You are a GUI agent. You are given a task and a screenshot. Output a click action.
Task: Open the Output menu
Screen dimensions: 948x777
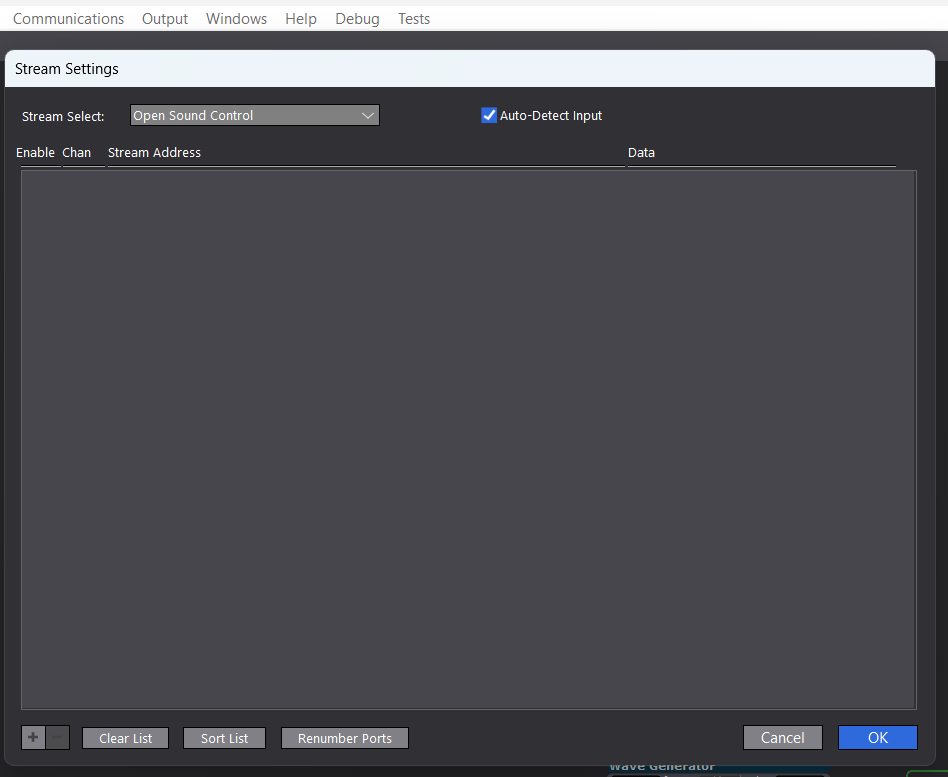click(165, 19)
